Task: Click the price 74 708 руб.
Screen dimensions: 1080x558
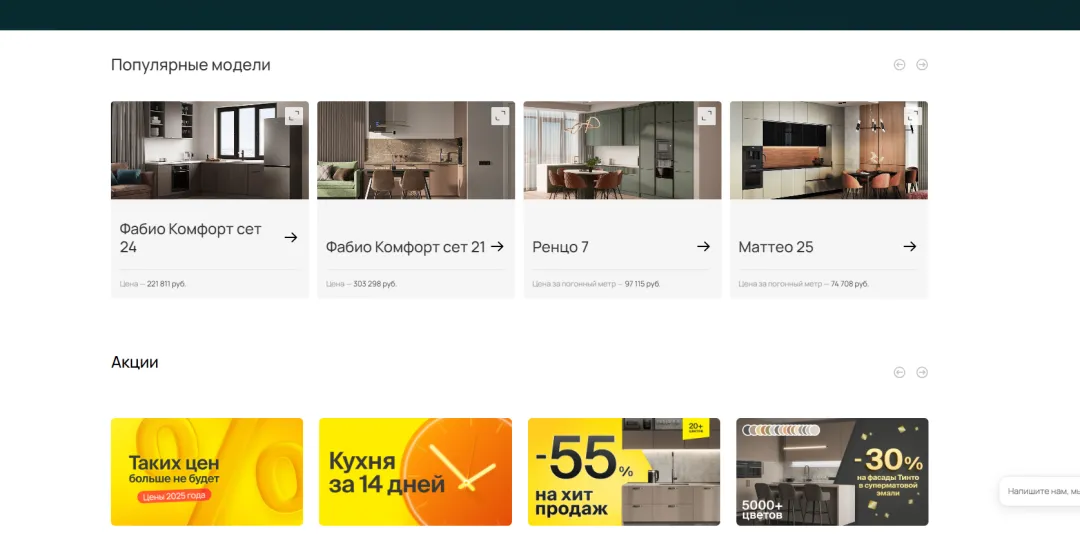Action: click(x=850, y=284)
